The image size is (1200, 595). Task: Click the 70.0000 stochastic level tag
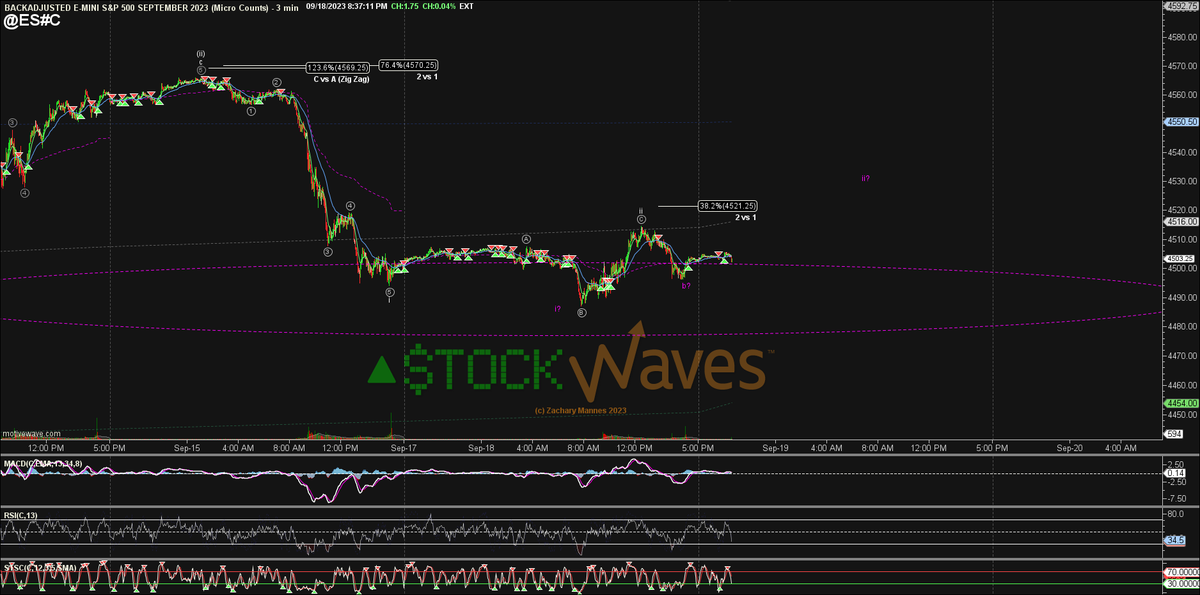click(x=1181, y=573)
